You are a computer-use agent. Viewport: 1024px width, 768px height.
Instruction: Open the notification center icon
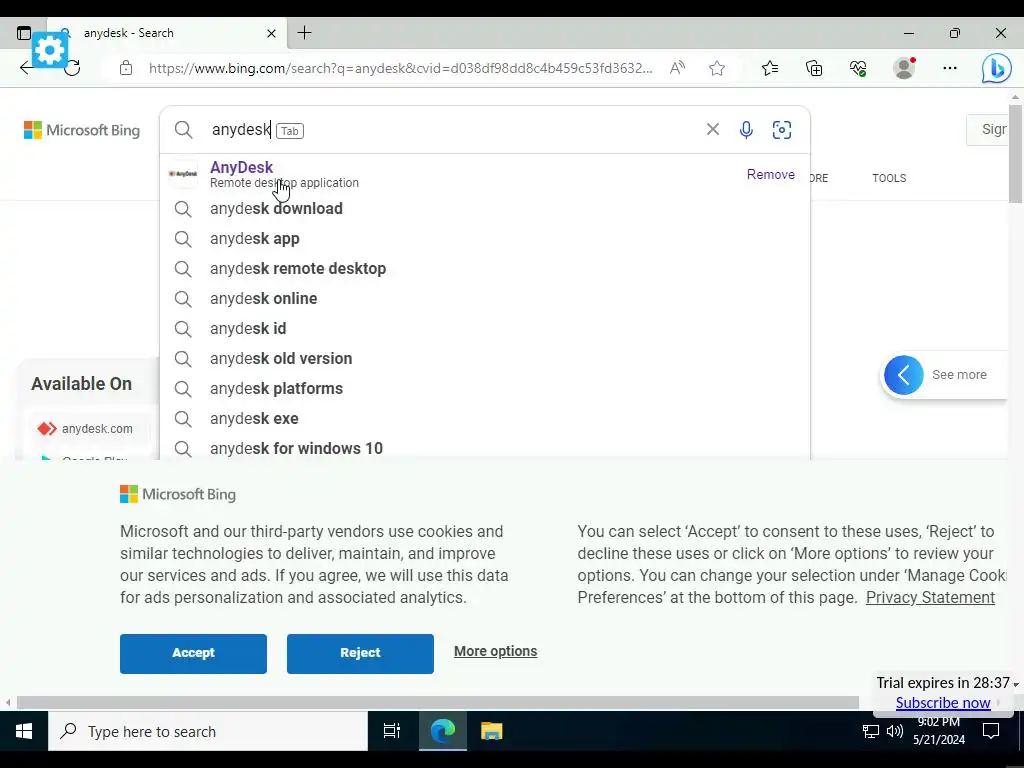click(991, 731)
